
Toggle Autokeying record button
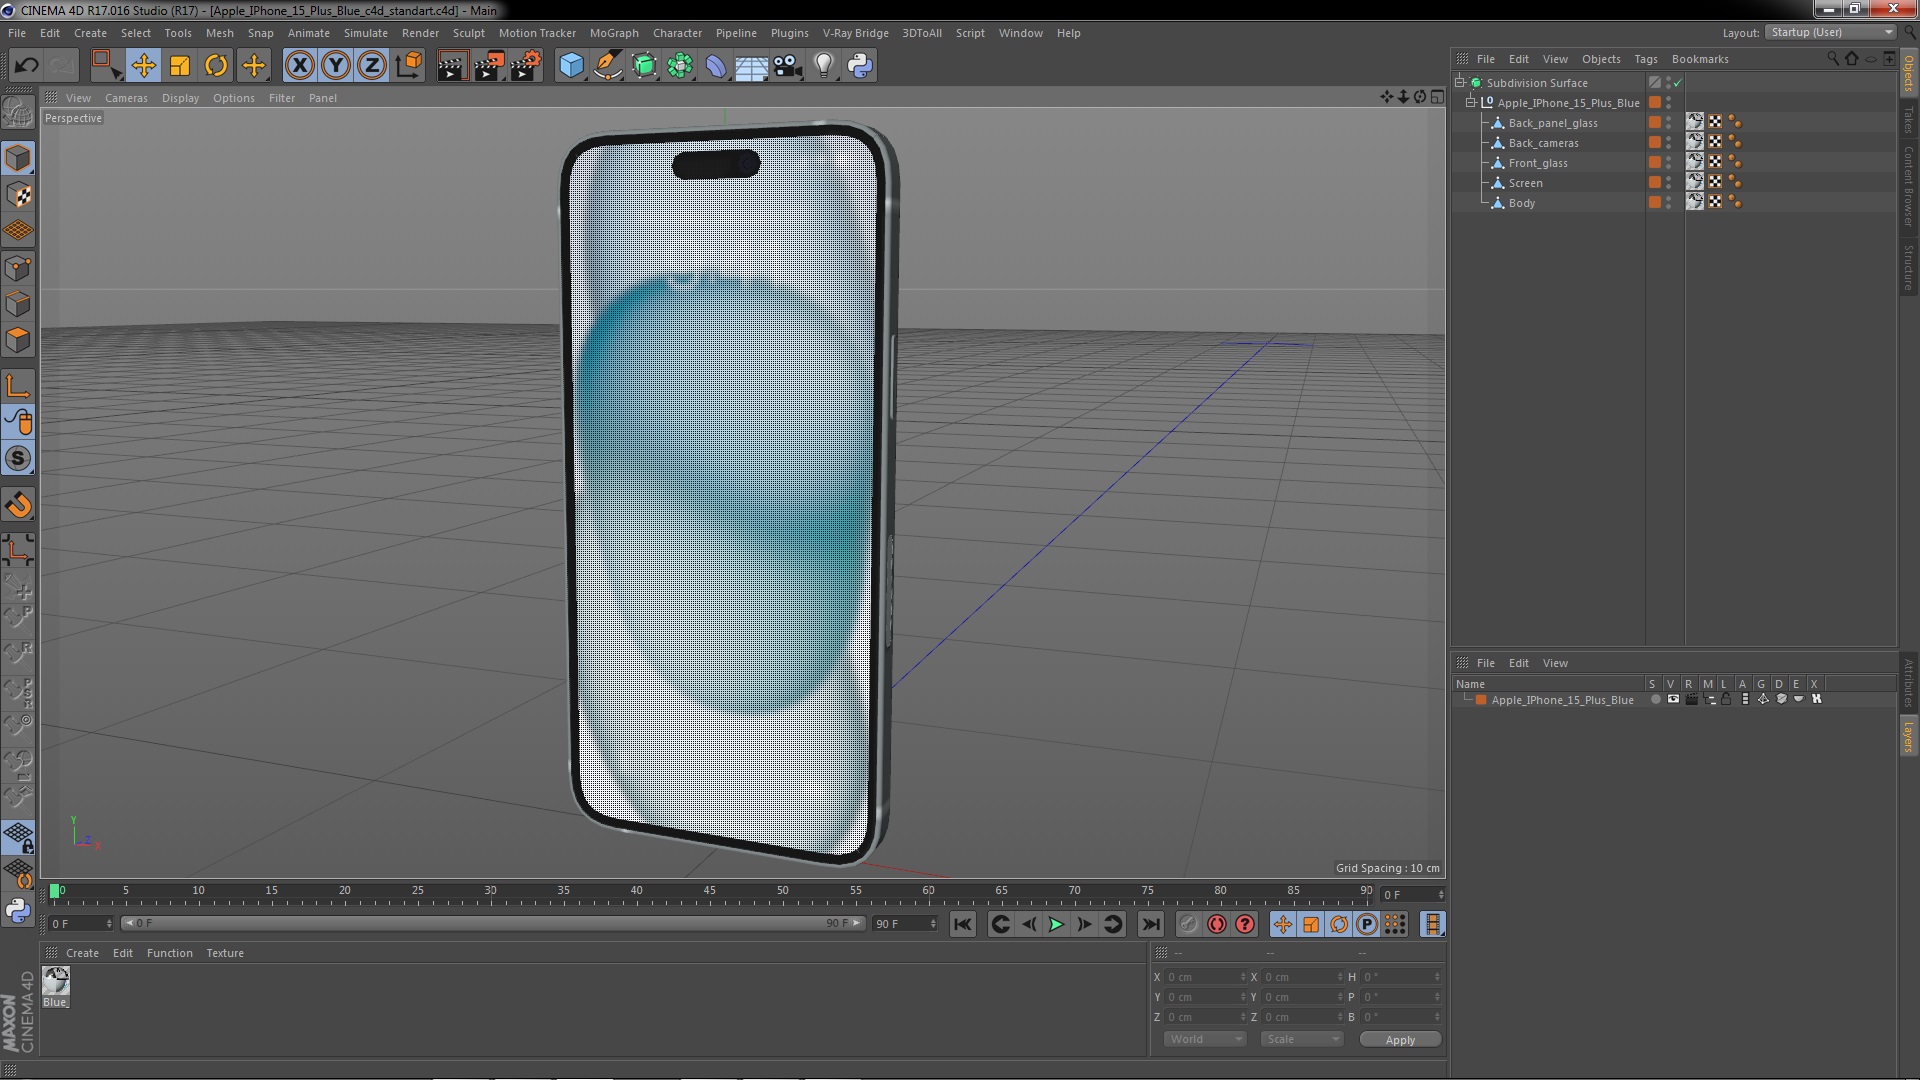[x=1217, y=925]
